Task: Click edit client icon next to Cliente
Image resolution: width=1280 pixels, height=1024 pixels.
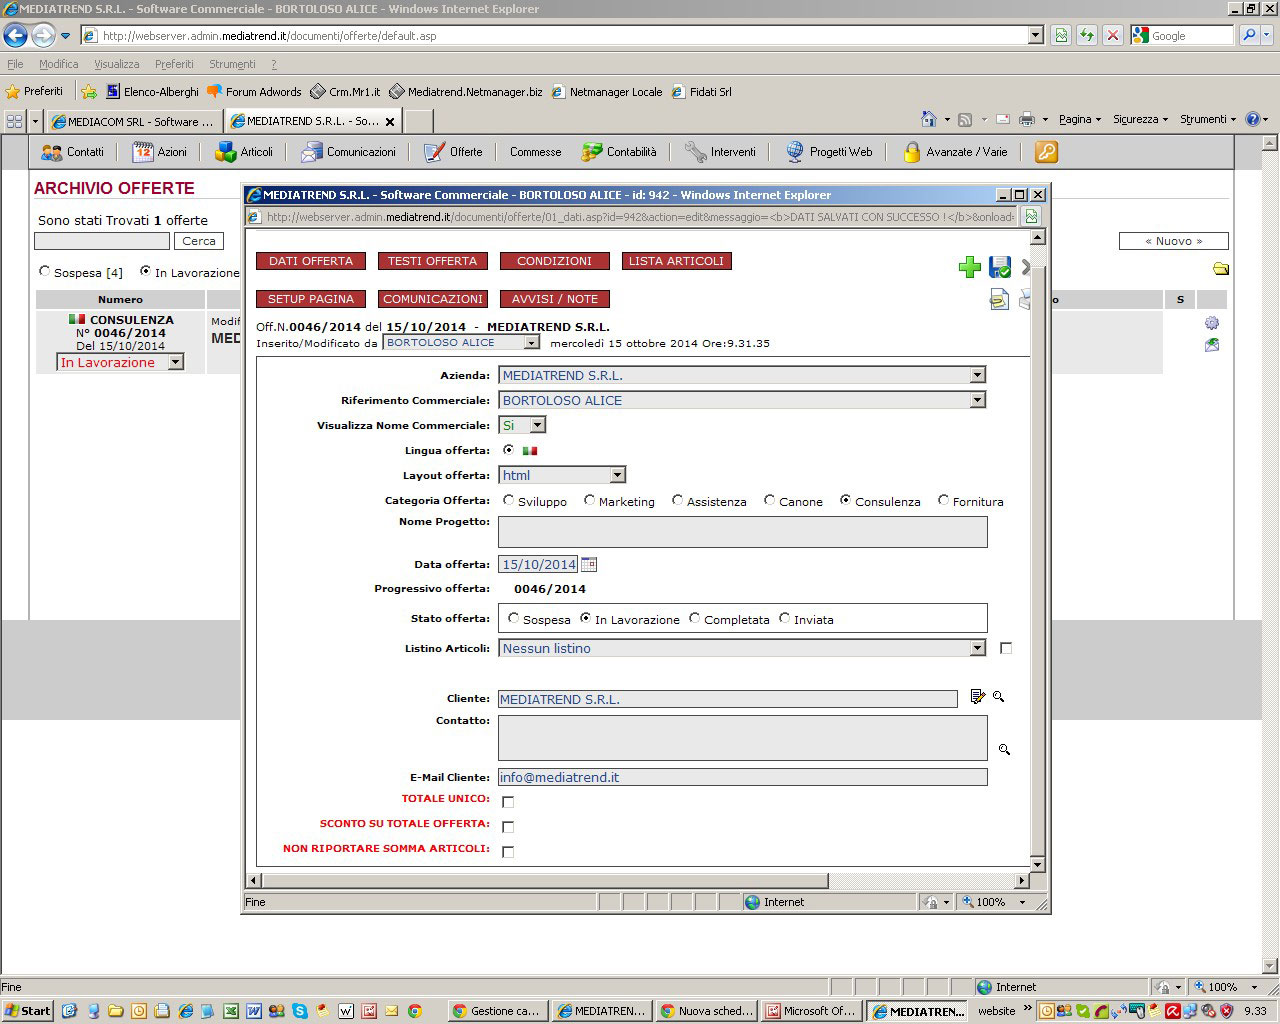Action: tap(977, 697)
